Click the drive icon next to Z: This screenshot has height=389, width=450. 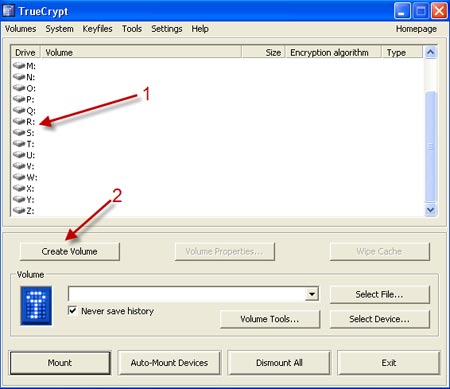click(x=19, y=210)
